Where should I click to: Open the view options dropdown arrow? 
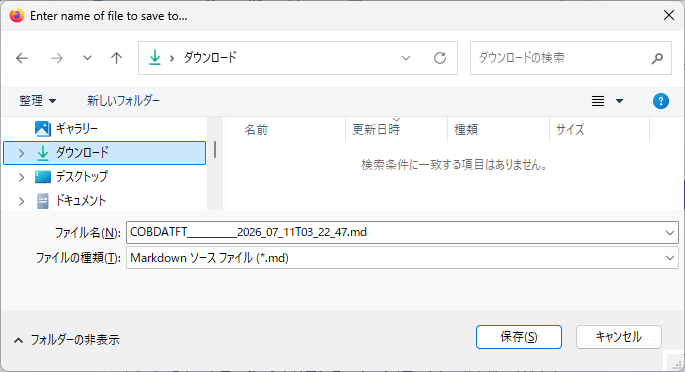619,101
